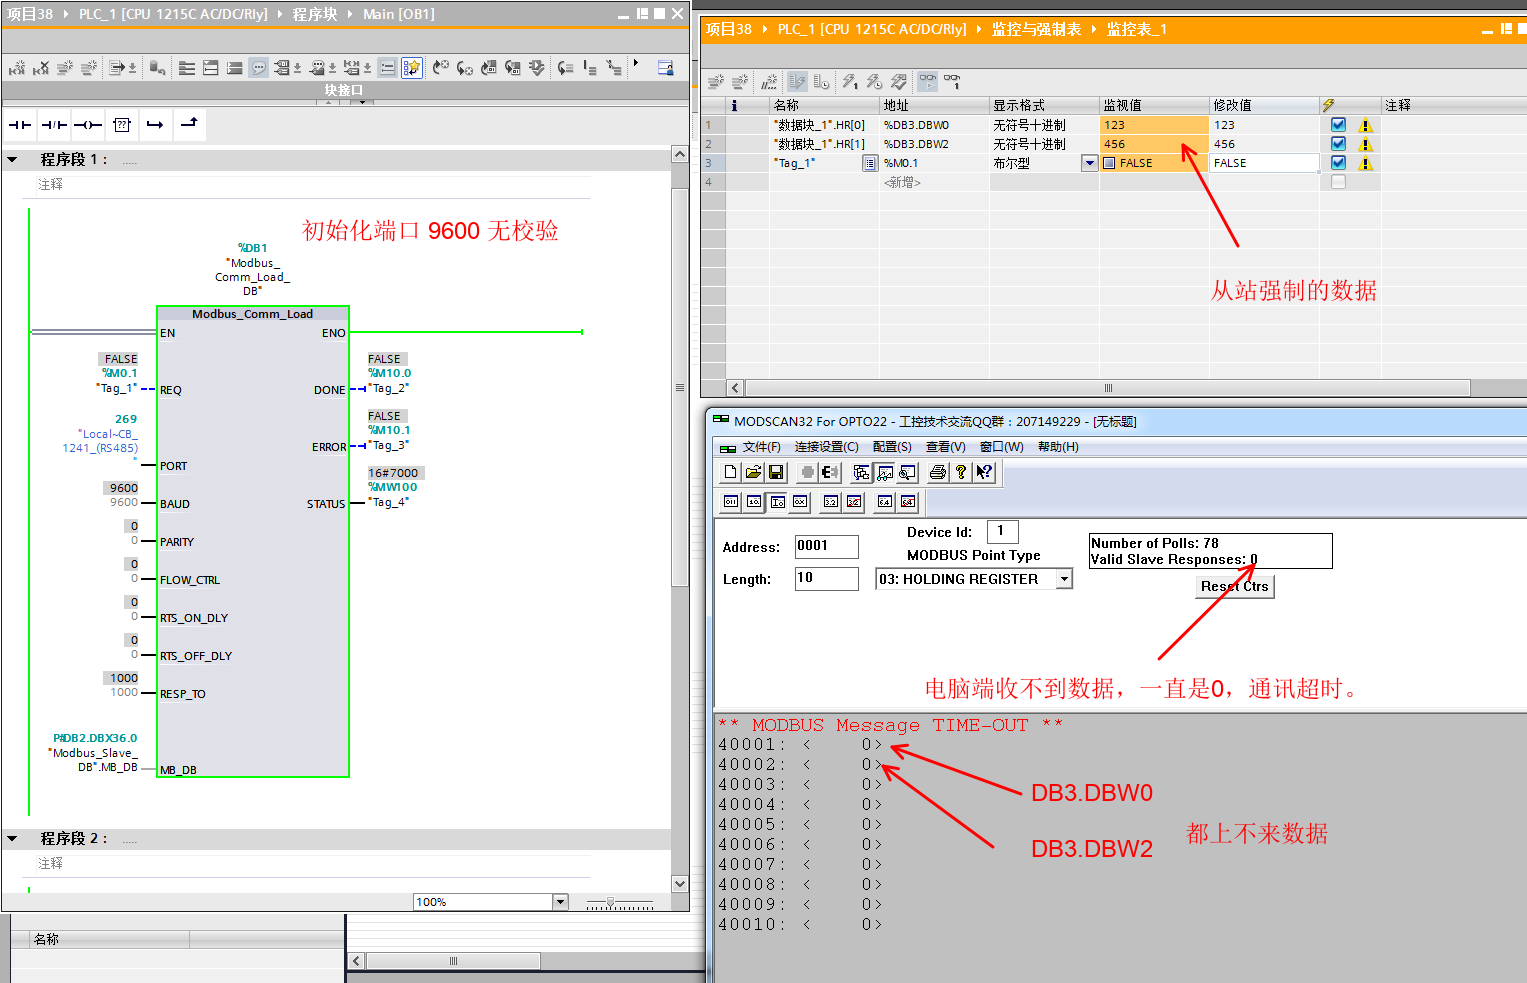Click the Address input field

[x=826, y=546]
